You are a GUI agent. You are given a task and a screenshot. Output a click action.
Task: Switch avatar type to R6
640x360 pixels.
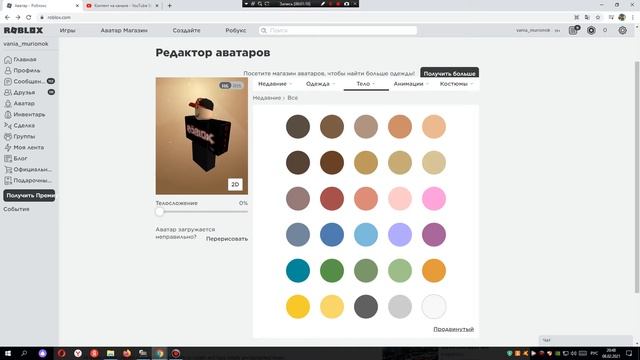pos(225,86)
